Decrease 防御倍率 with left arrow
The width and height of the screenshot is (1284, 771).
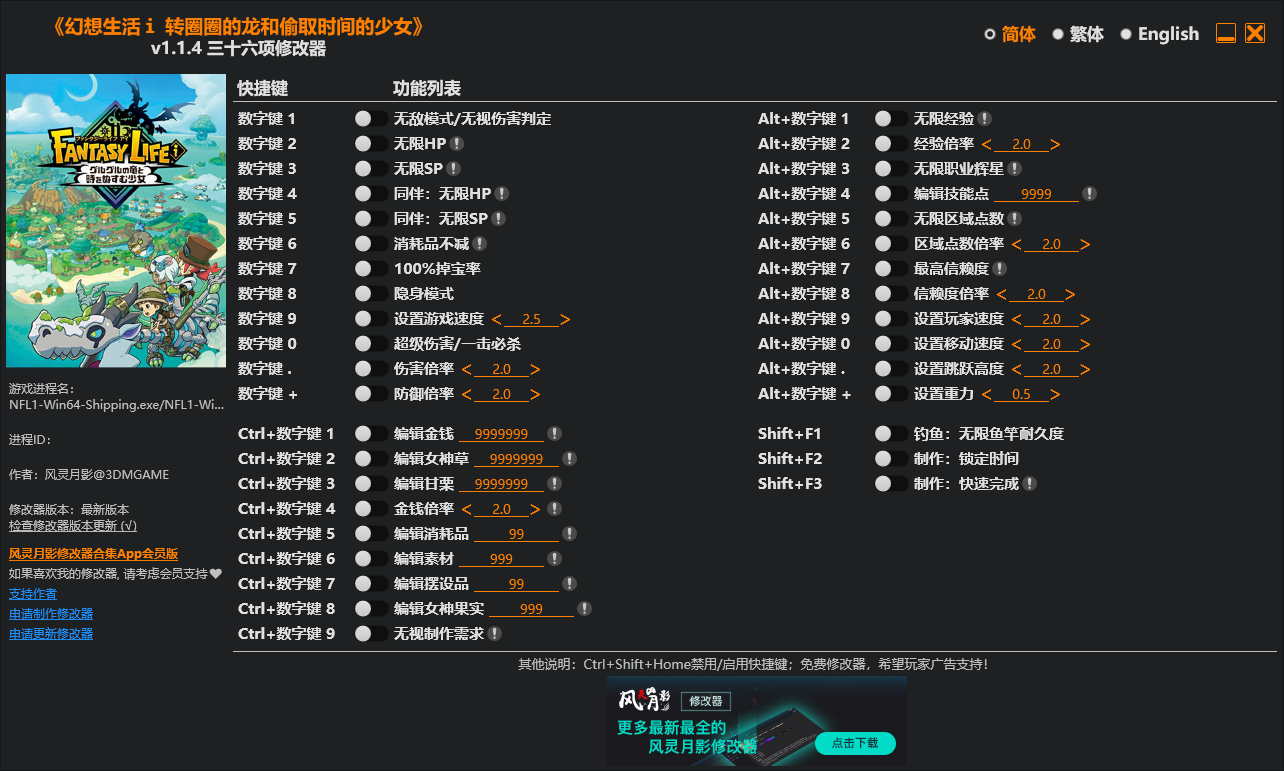pos(466,395)
